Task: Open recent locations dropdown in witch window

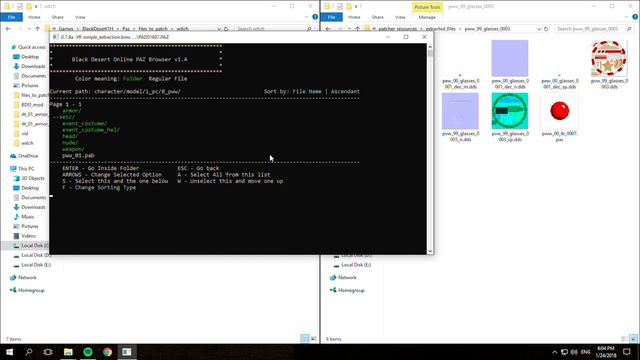Action: (x=29, y=29)
